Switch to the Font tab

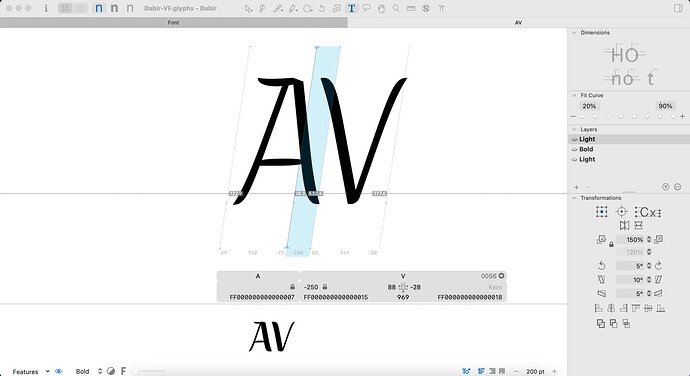pyautogui.click(x=173, y=22)
